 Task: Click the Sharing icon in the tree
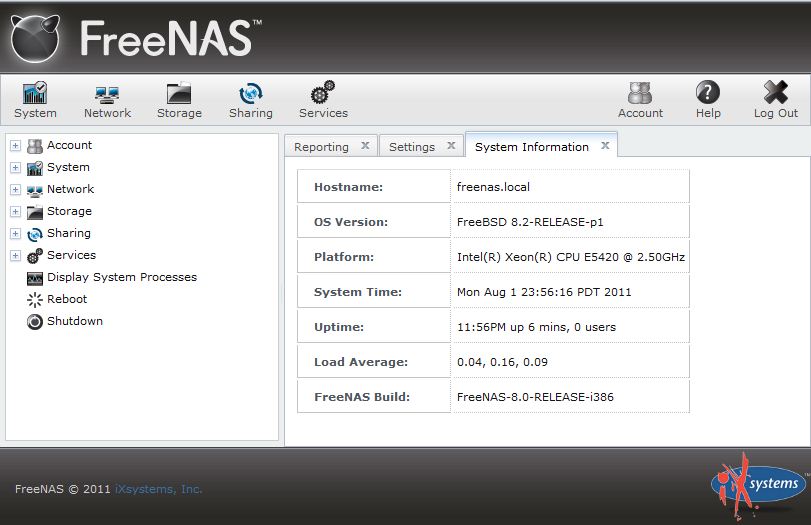pyautogui.click(x=35, y=234)
